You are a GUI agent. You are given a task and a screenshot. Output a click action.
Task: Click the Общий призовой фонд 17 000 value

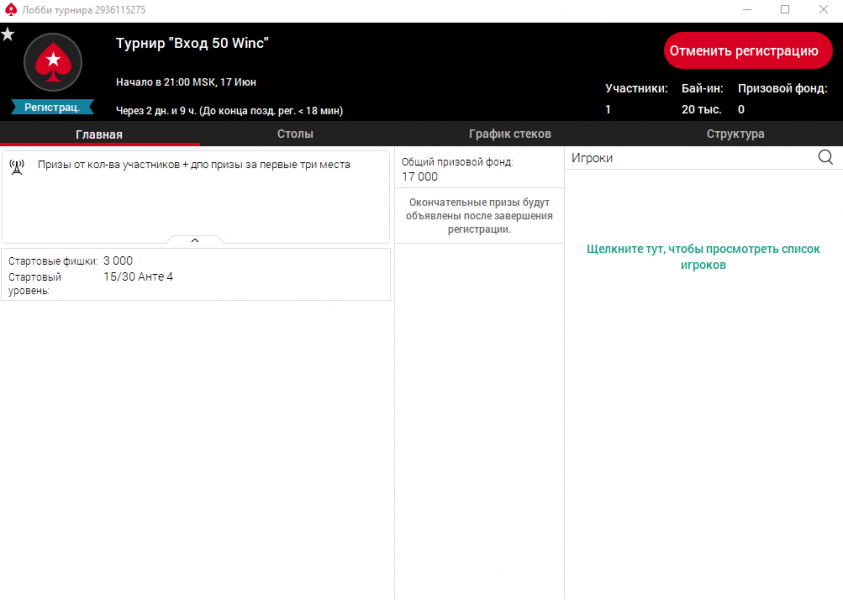(420, 177)
